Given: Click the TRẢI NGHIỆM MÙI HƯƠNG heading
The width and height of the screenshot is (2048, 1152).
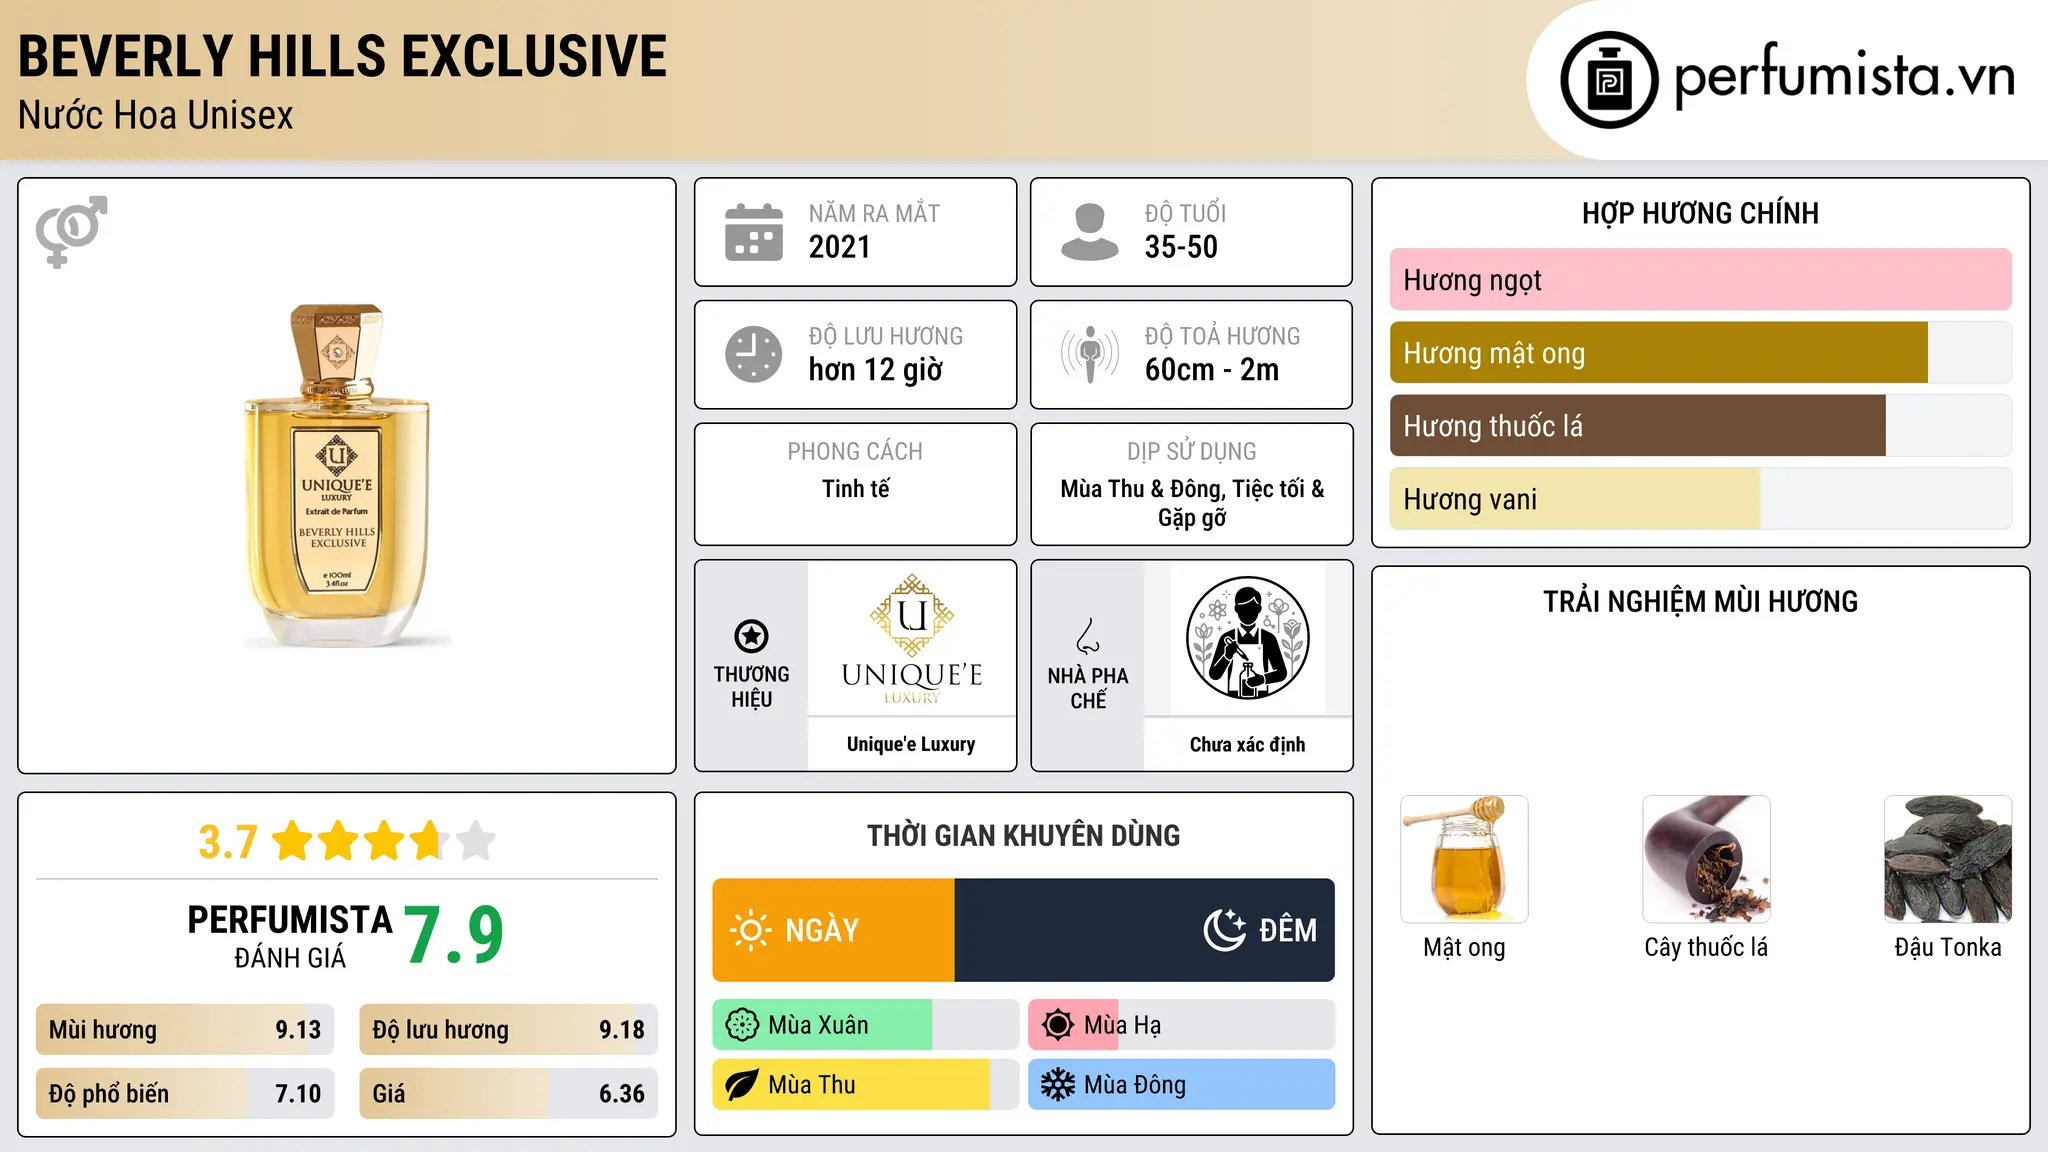Looking at the screenshot, I should coord(1700,601).
